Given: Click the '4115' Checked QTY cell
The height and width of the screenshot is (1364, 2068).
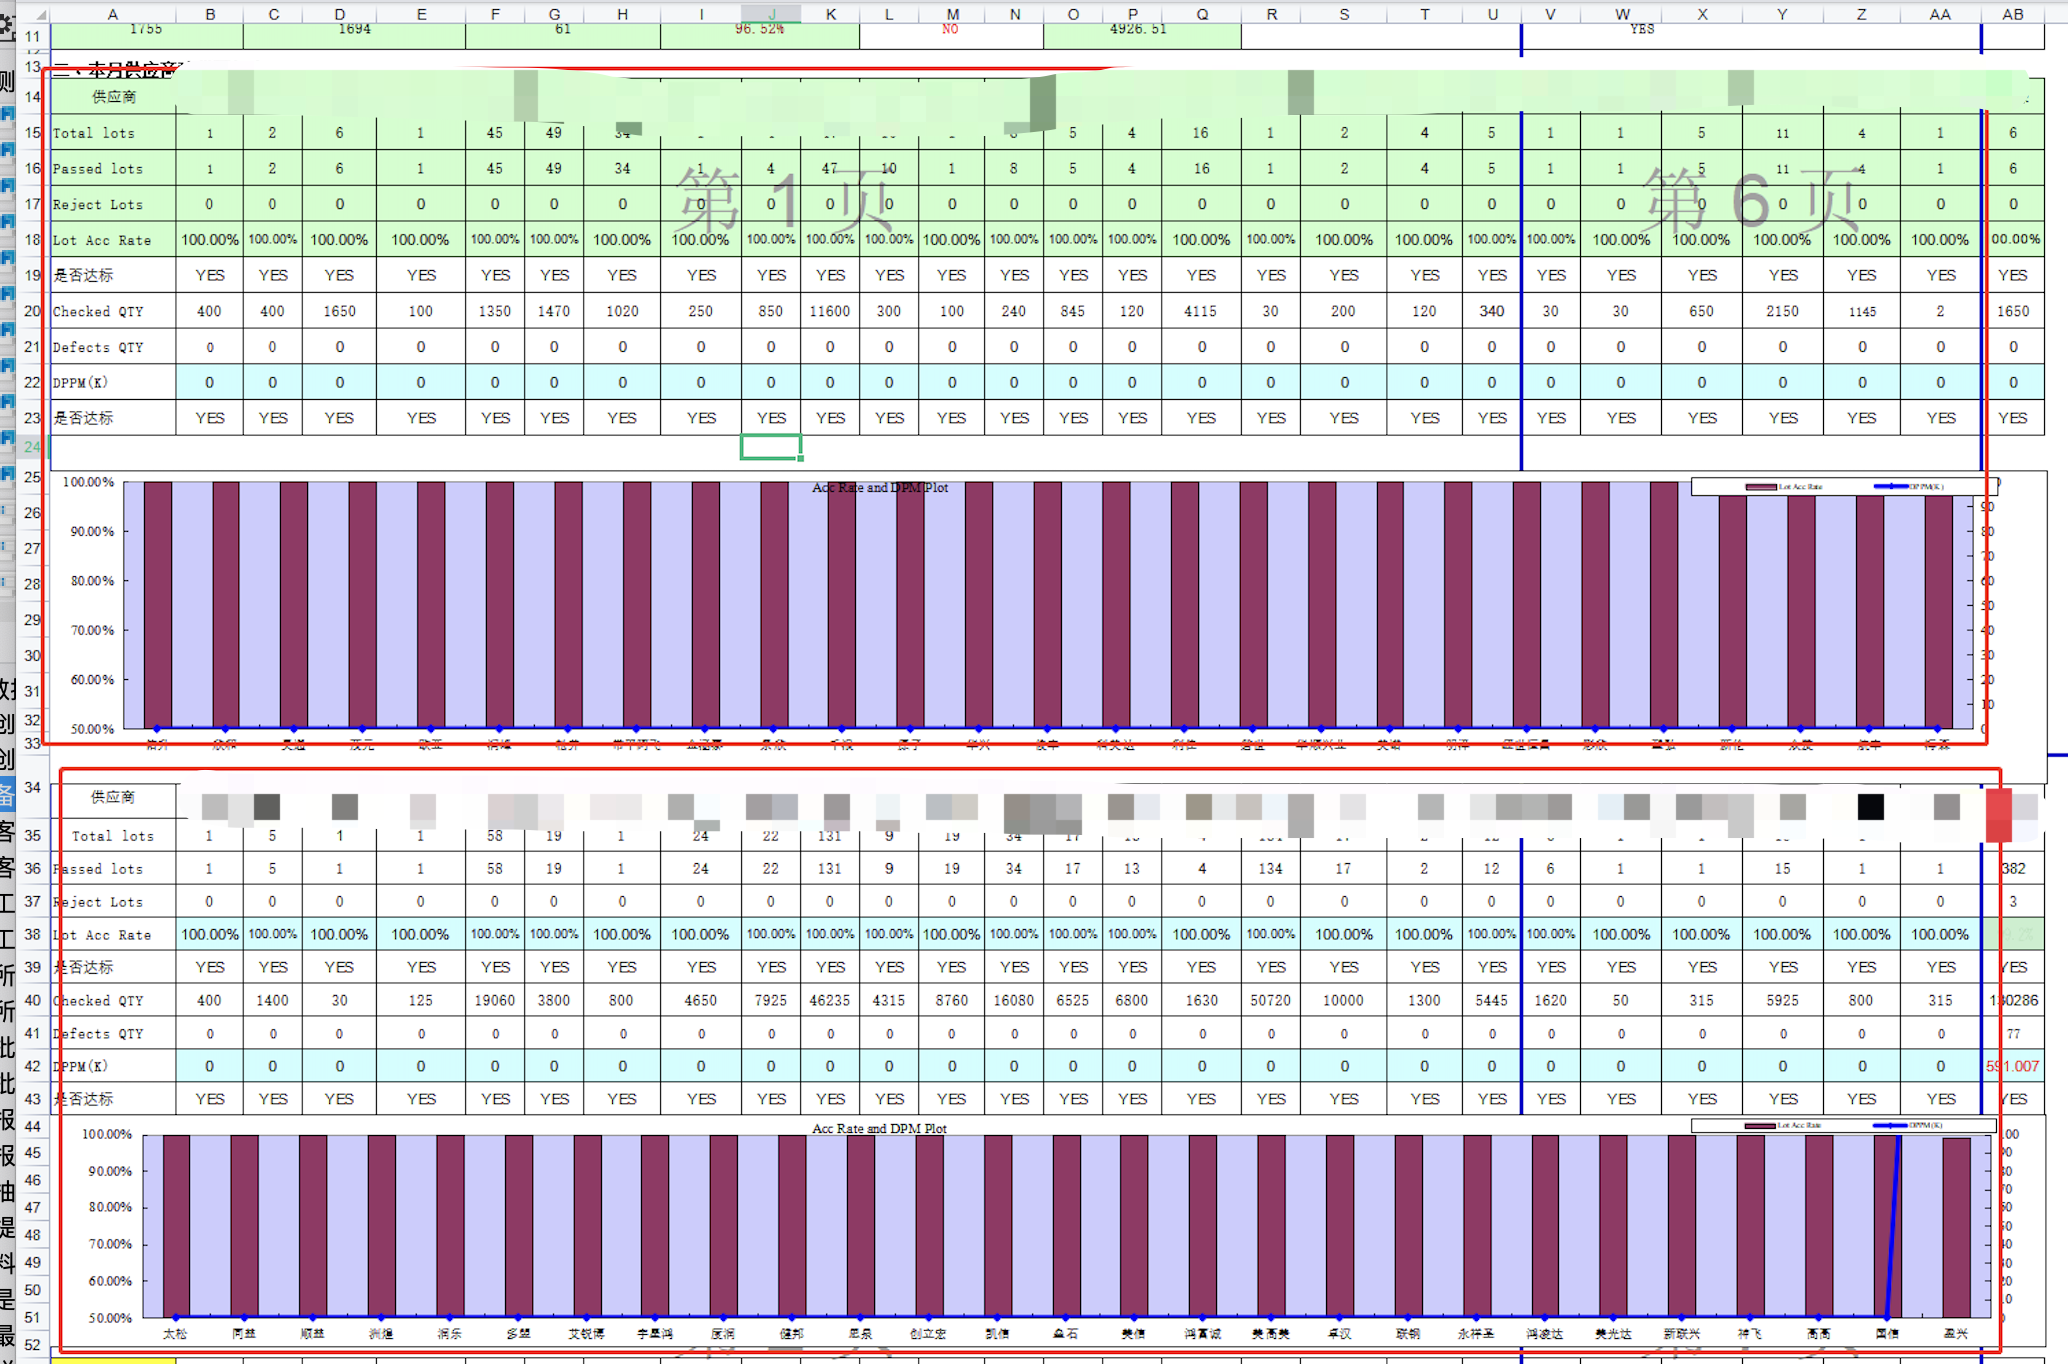Looking at the screenshot, I should 1201,311.
